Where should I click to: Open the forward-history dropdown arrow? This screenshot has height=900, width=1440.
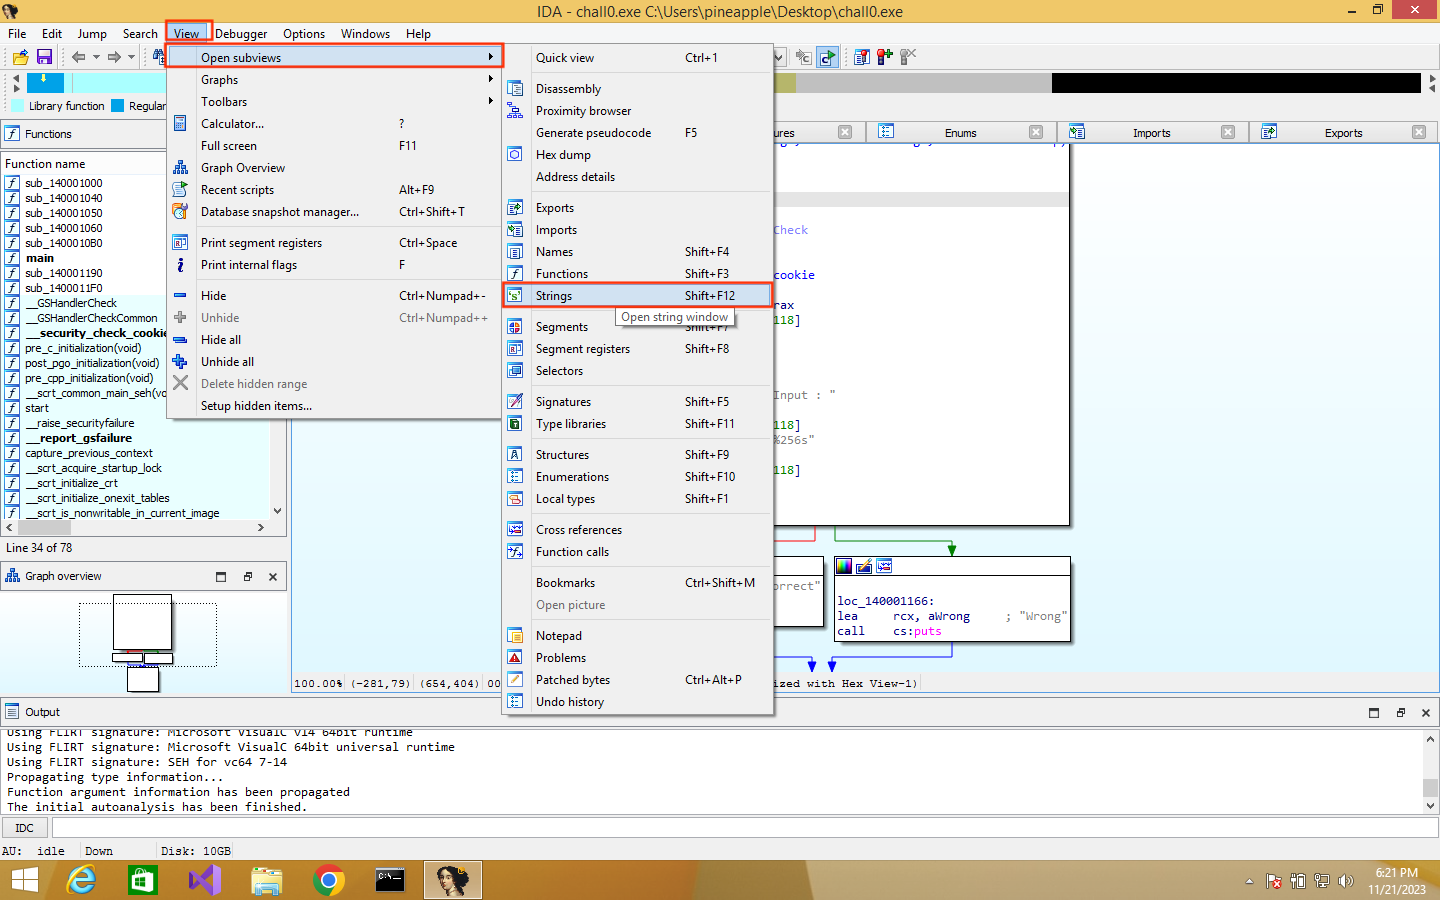[131, 57]
